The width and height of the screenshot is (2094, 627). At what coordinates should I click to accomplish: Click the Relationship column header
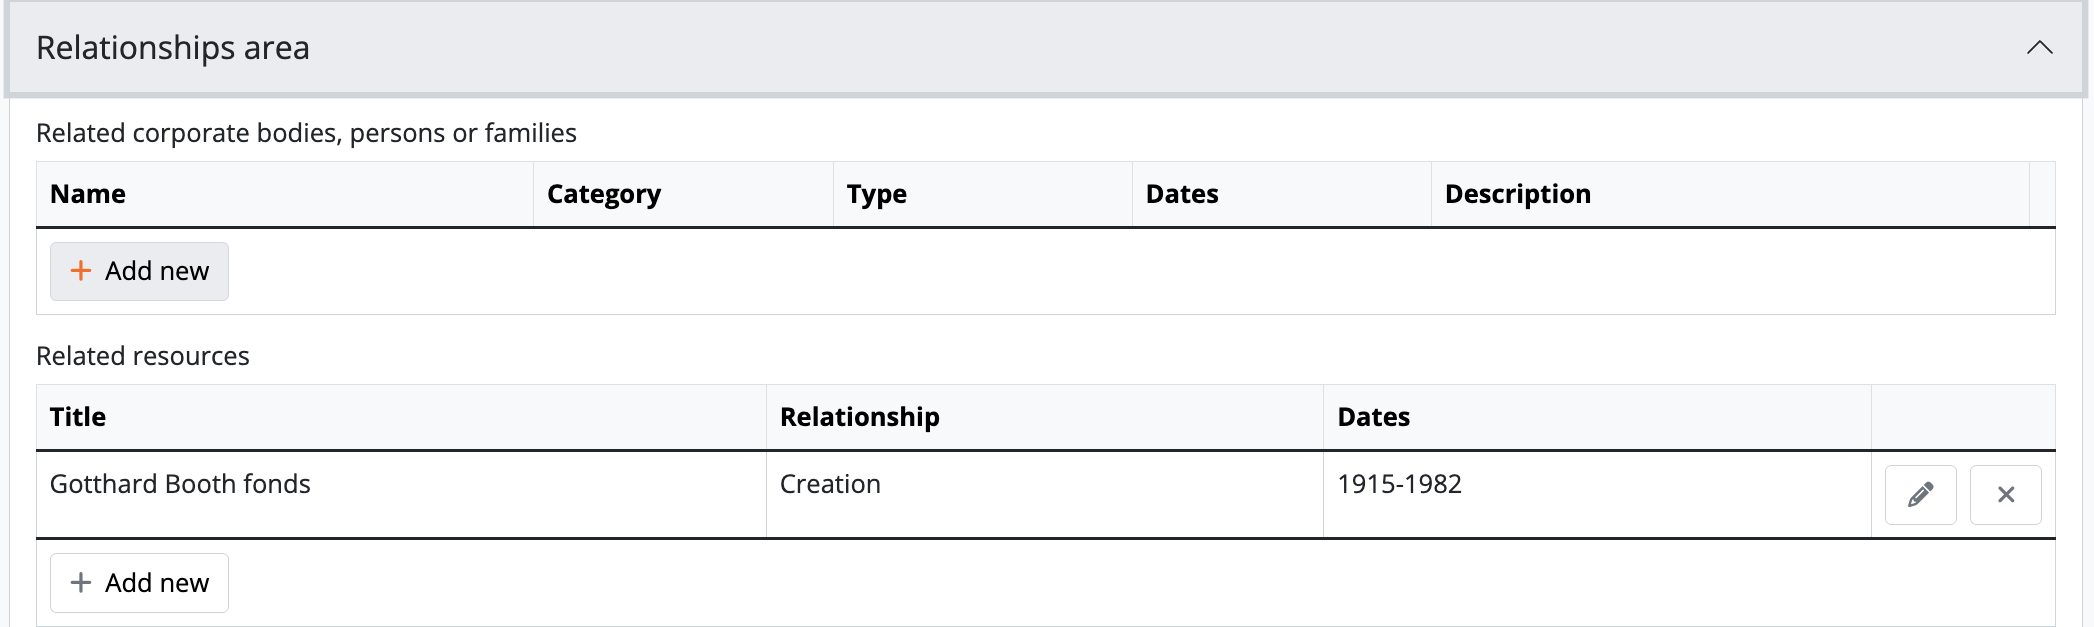click(859, 417)
